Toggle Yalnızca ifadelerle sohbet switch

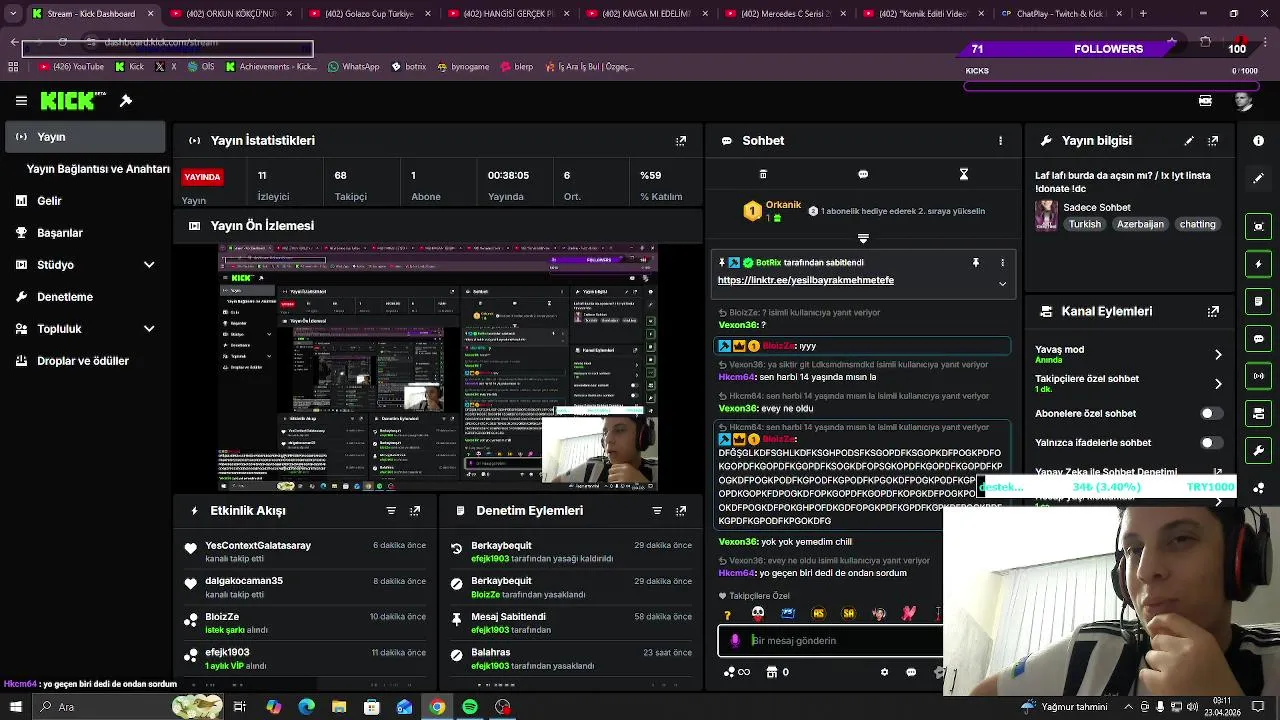tap(1210, 443)
